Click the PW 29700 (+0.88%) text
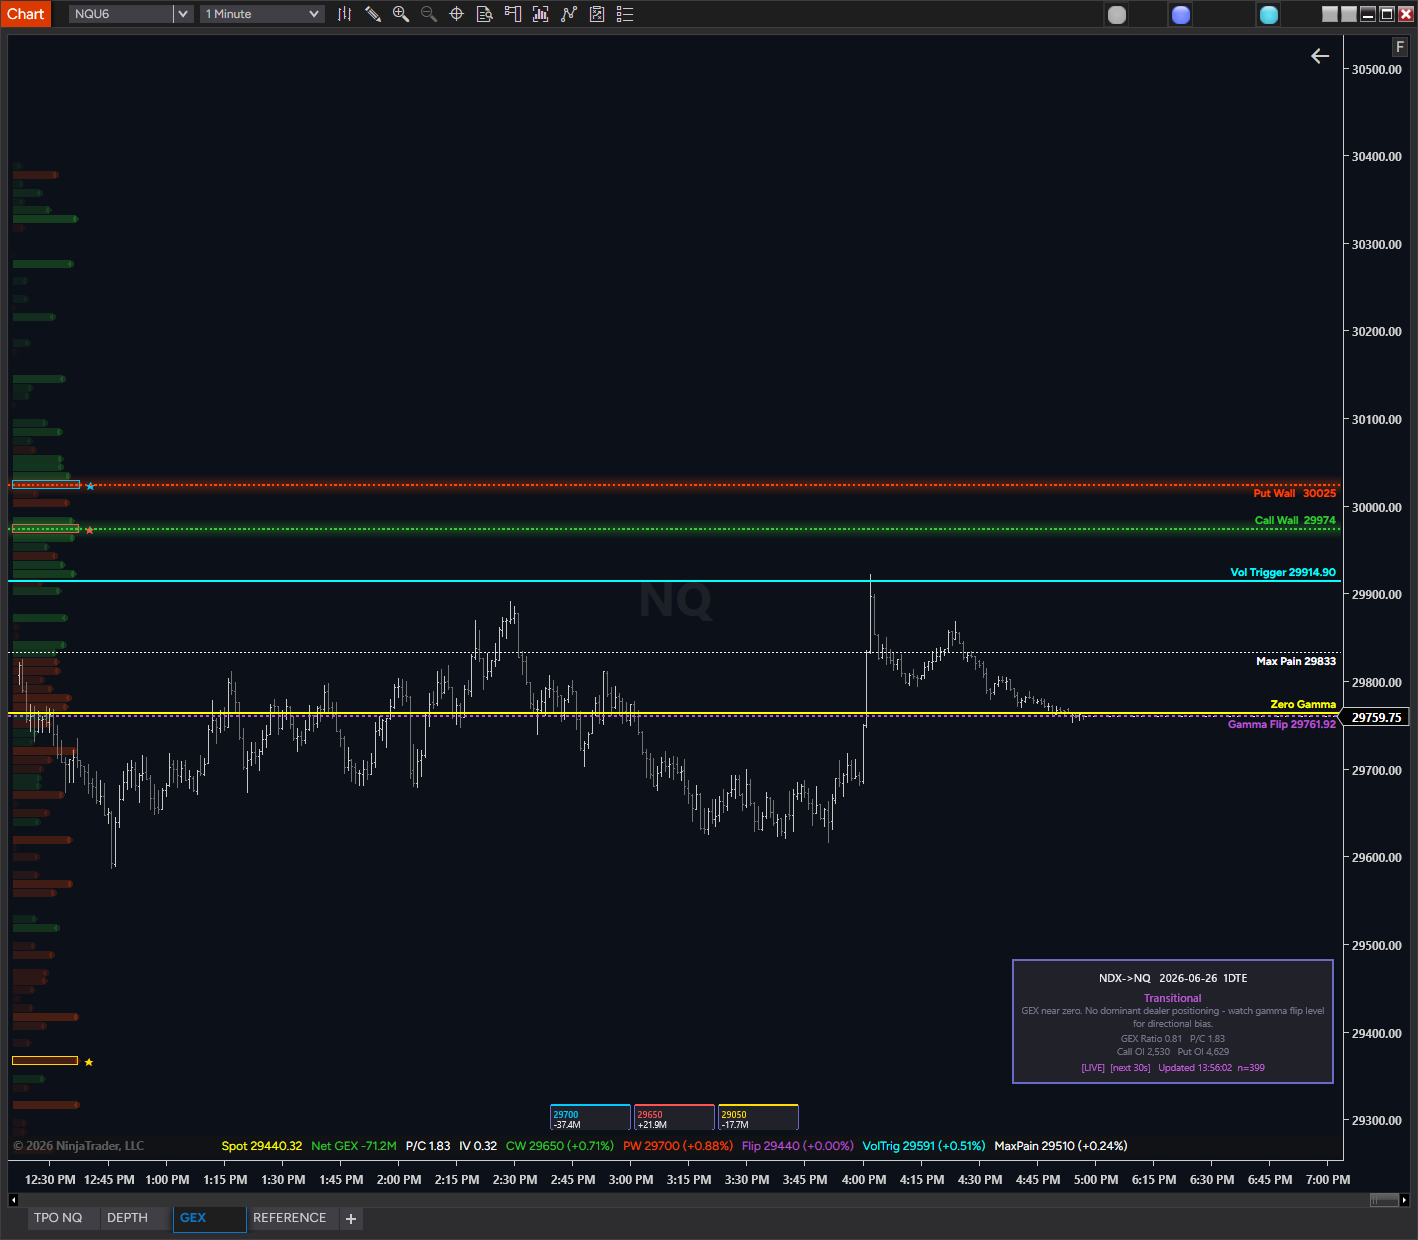This screenshot has height=1240, width=1418. point(678,1146)
